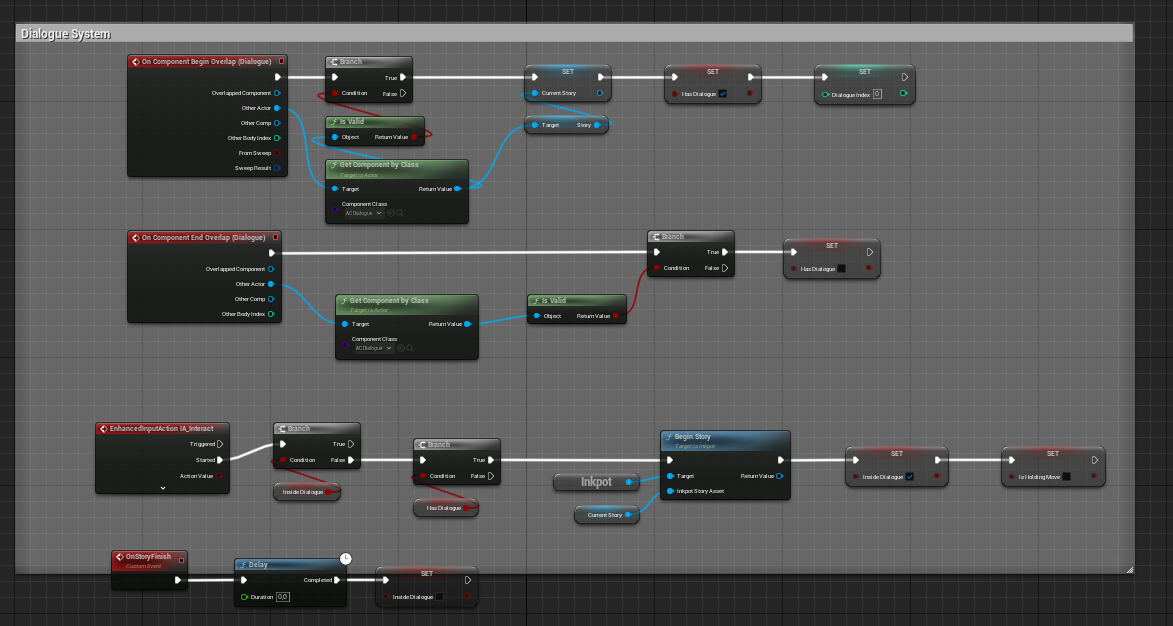The width and height of the screenshot is (1173, 626).
Task: Select the Current Story variable node
Action: [x=606, y=514]
